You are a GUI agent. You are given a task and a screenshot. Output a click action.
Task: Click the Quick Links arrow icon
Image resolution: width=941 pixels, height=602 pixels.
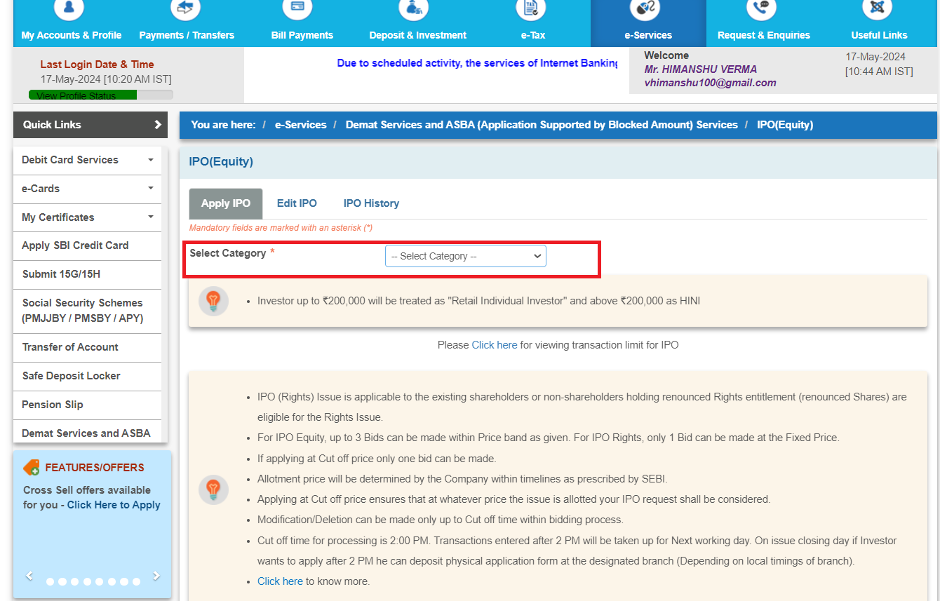point(157,125)
